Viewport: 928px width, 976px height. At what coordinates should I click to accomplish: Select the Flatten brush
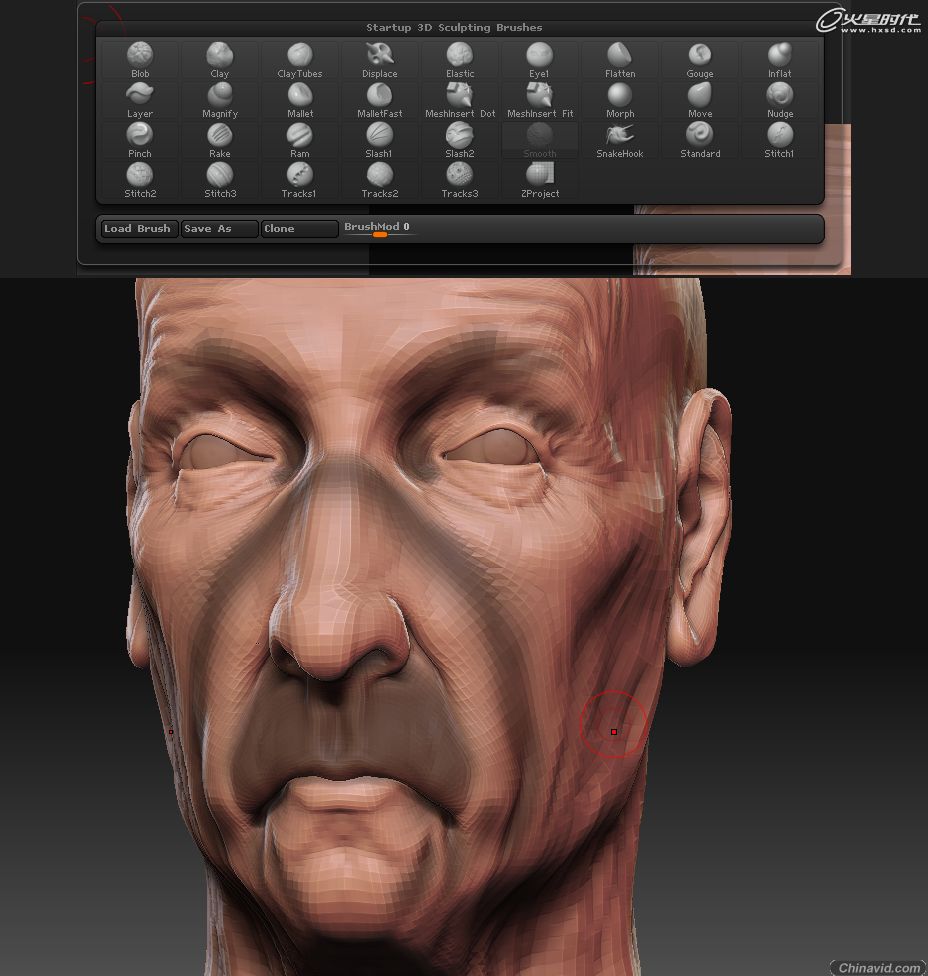coord(620,55)
